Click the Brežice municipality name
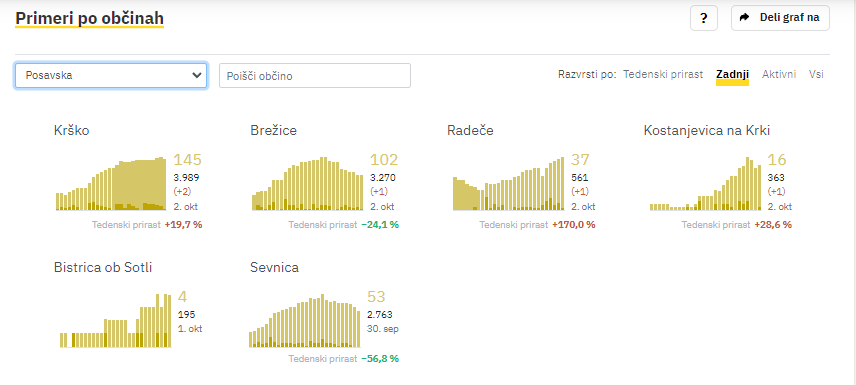856x385 pixels. click(274, 131)
